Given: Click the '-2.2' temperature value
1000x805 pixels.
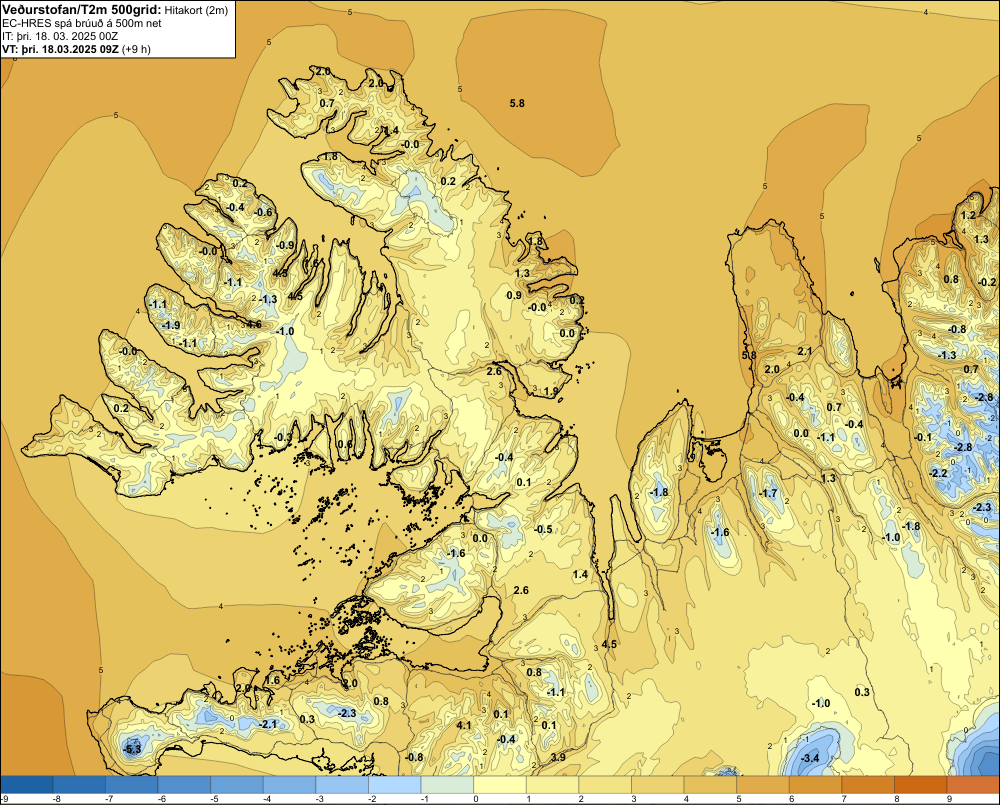Looking at the screenshot, I should (x=938, y=473).
